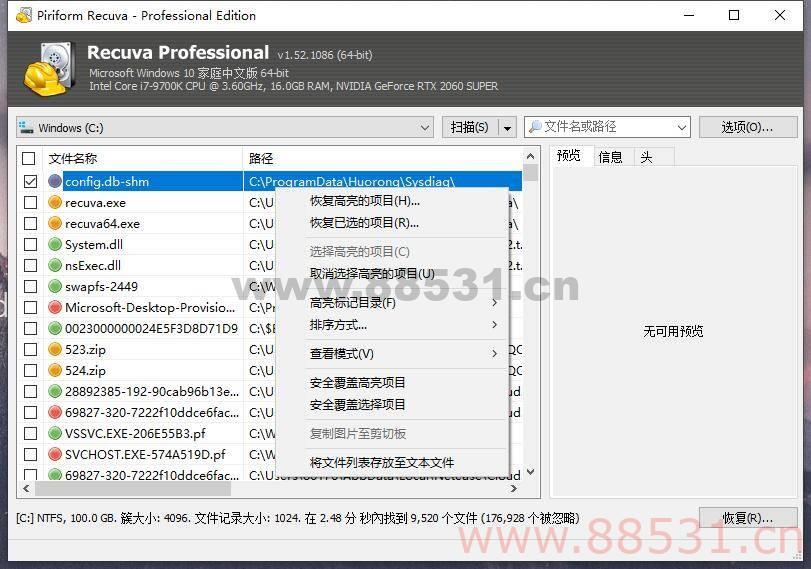Click the 恢复(R) recover button

(747, 518)
